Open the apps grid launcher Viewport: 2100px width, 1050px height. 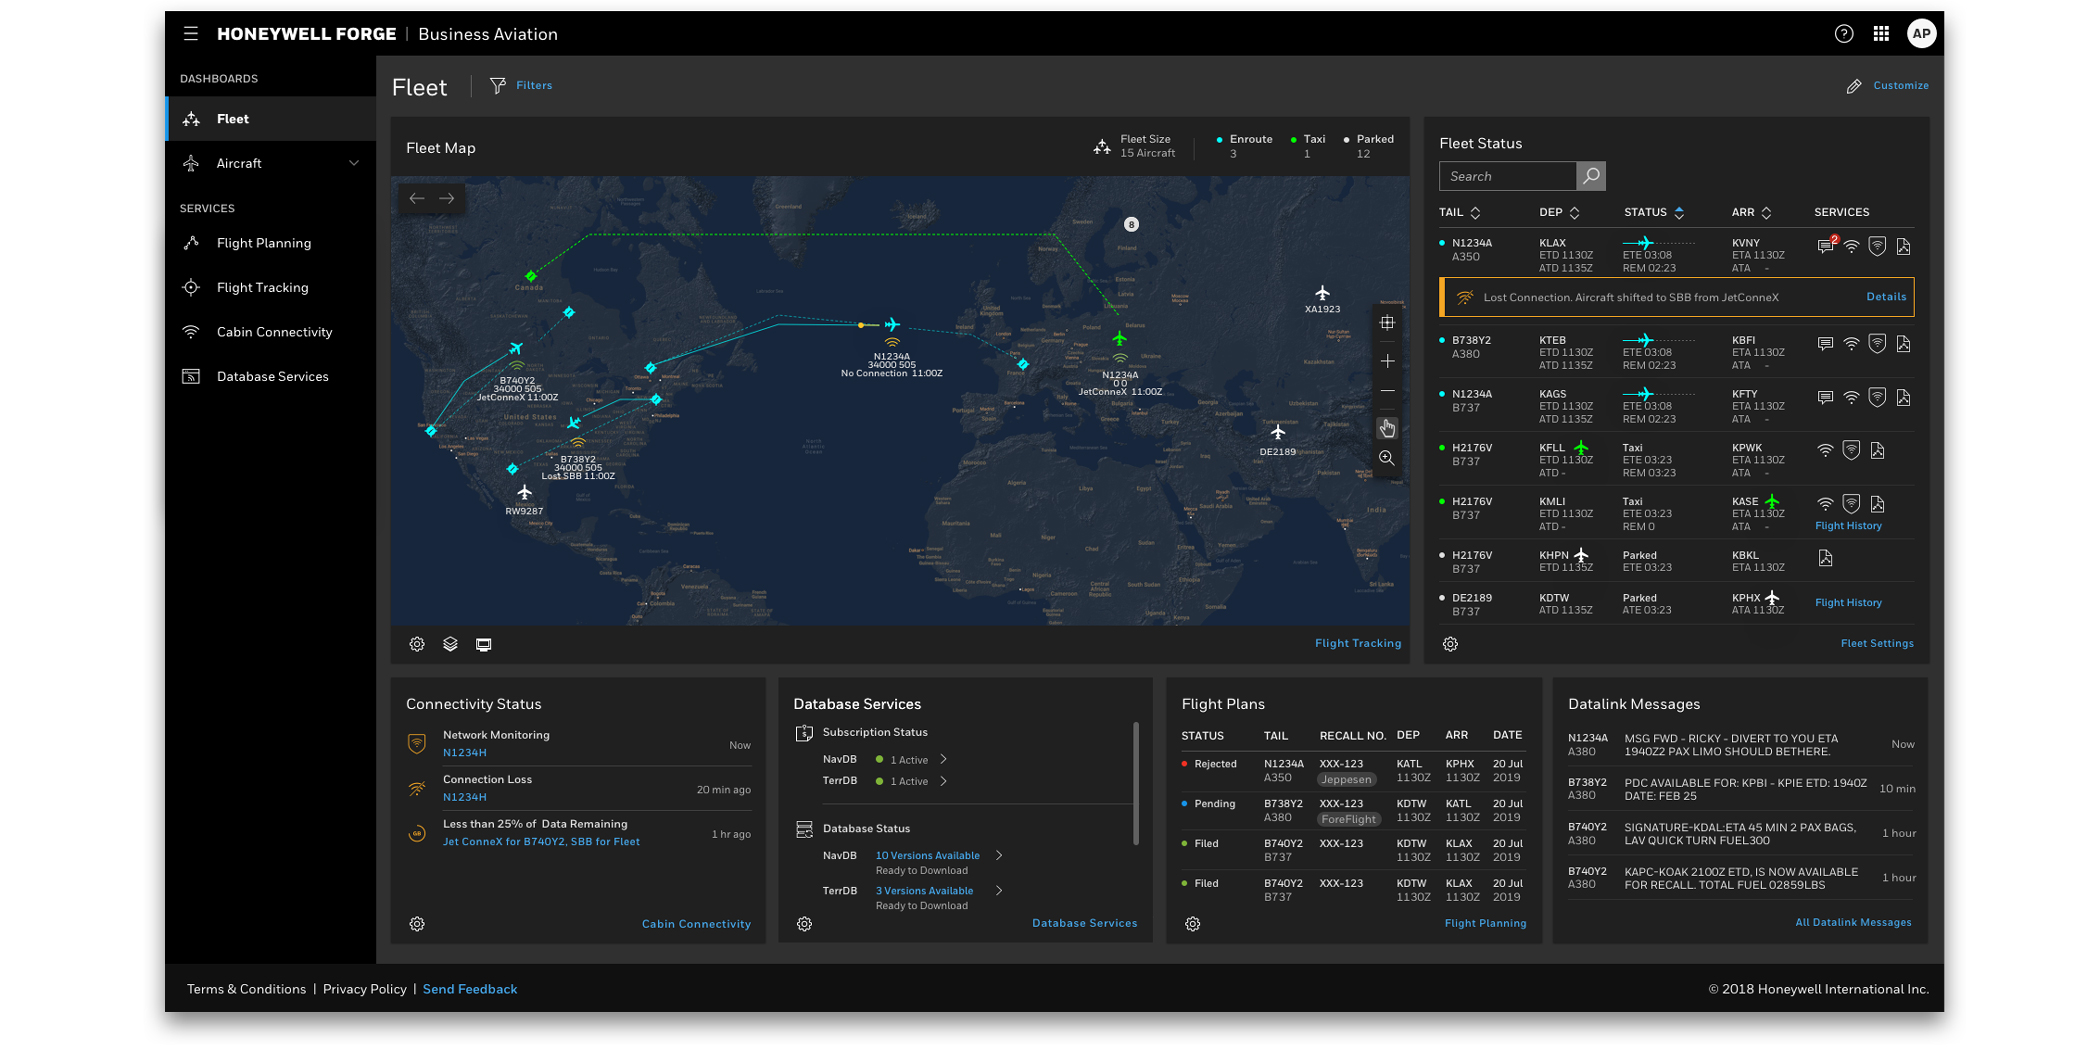[1881, 34]
